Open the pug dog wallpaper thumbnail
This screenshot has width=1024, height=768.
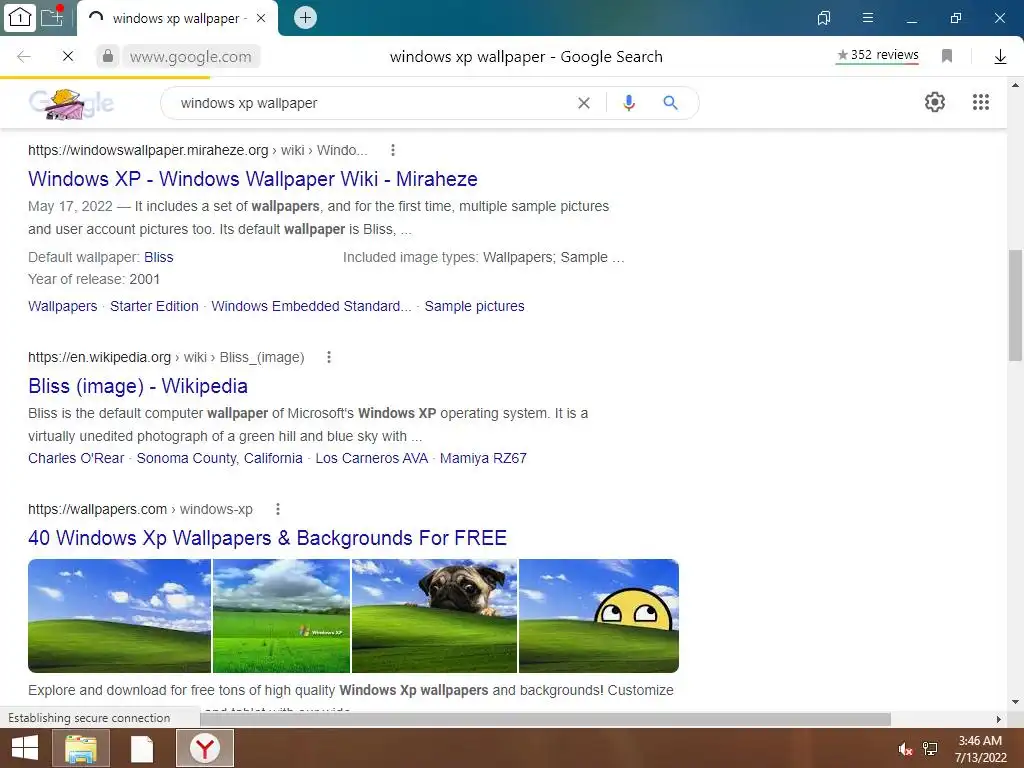click(434, 616)
